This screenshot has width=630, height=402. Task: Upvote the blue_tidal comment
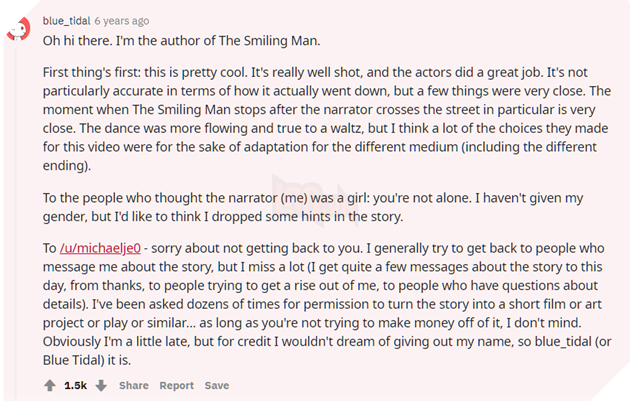click(50, 385)
